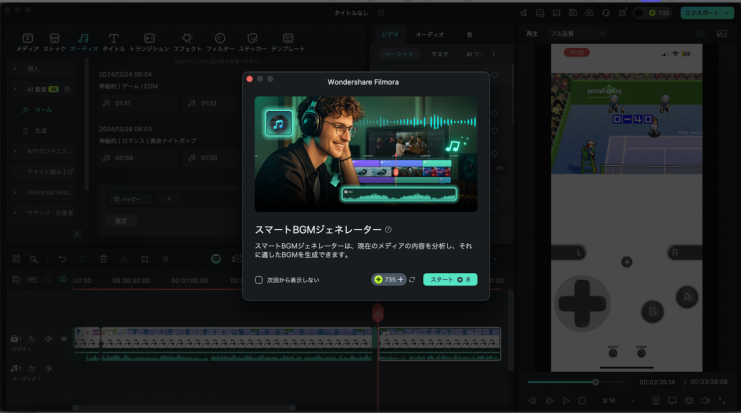Switch to the ビデオ properties tab
The width and height of the screenshot is (742, 414).
pos(390,35)
